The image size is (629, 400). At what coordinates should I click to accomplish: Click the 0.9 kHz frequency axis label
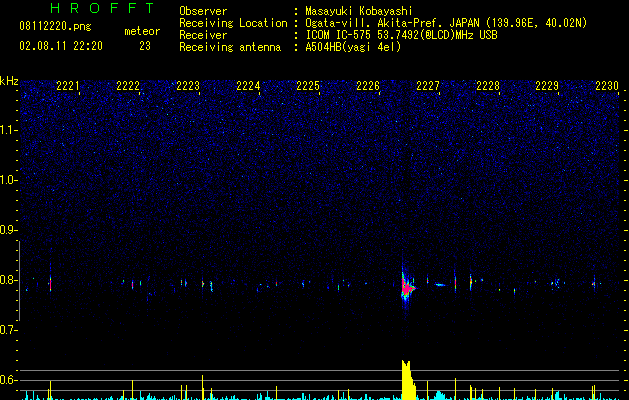[x=8, y=230]
